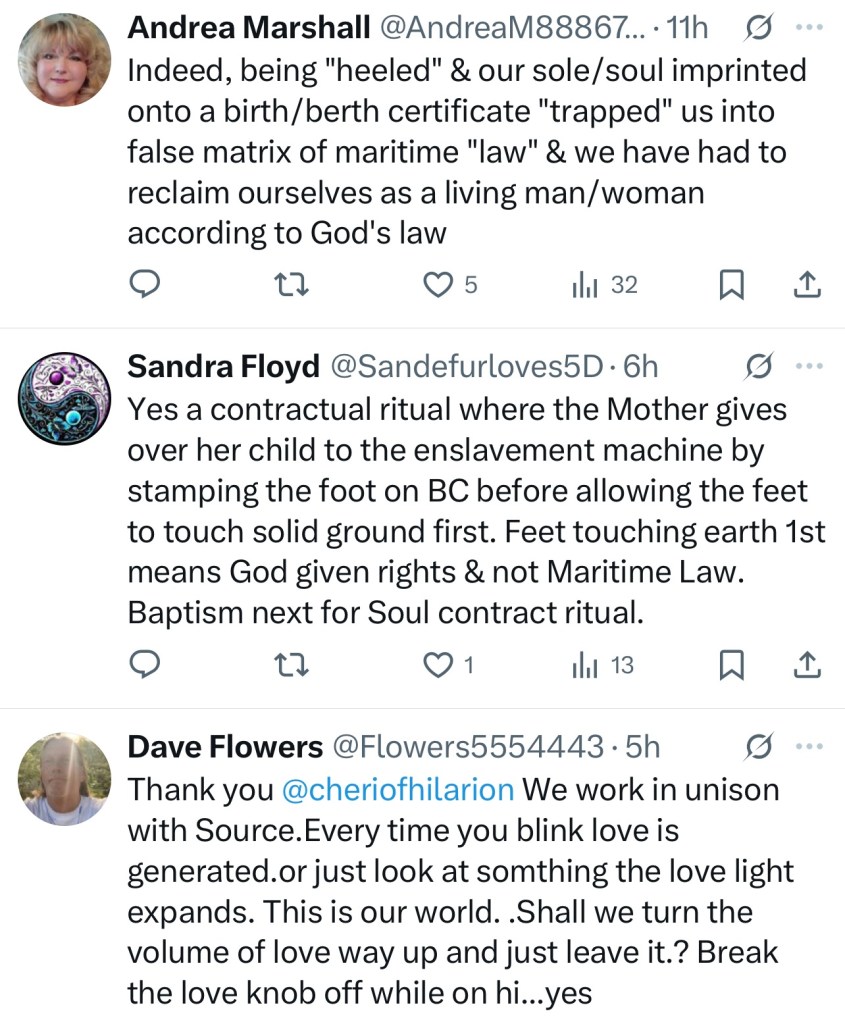Bookmark Sandra Floyd's tweet
The width and height of the screenshot is (845, 1024).
click(733, 665)
